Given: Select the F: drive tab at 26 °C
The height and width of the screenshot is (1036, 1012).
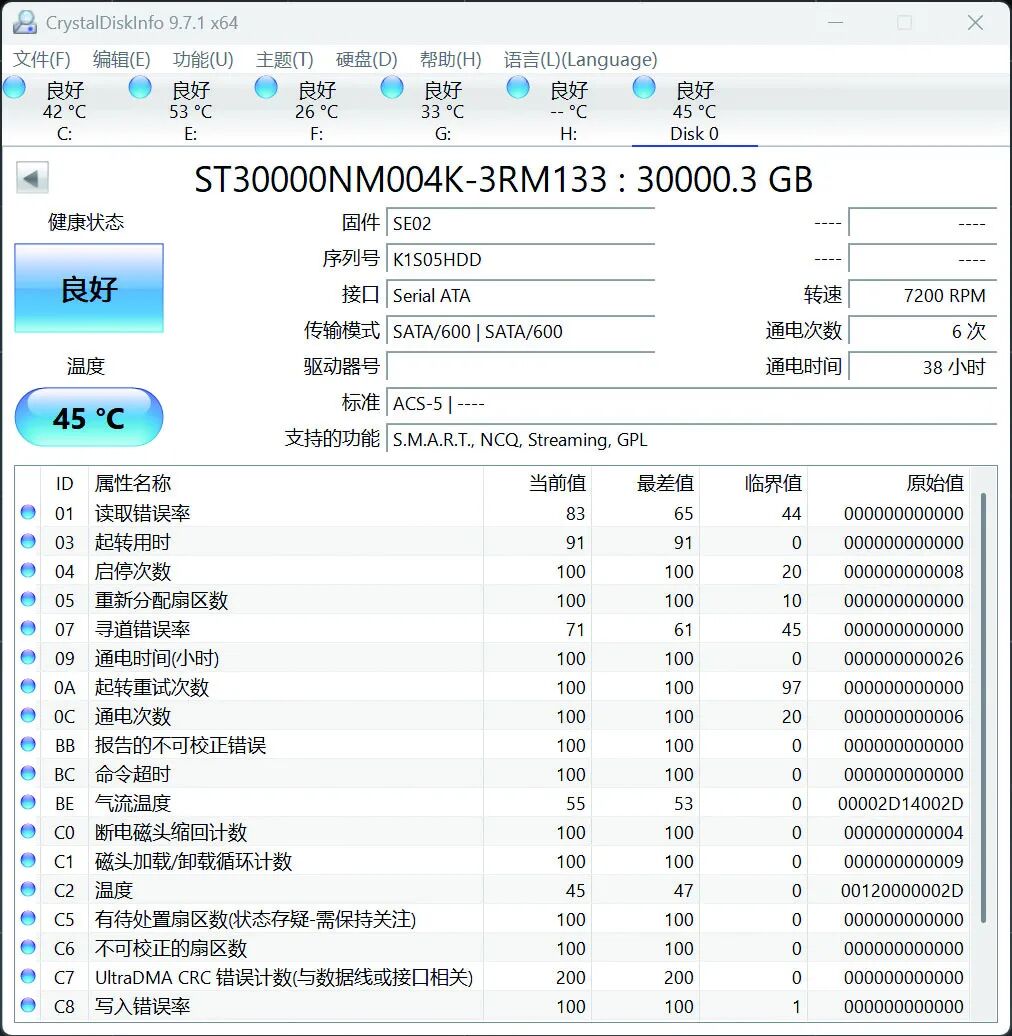Looking at the screenshot, I should click(x=316, y=110).
